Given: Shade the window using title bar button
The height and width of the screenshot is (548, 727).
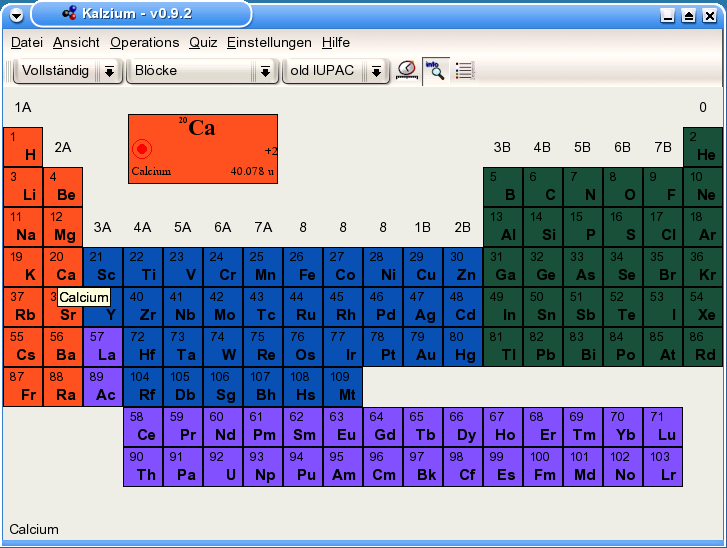Looking at the screenshot, I should pyautogui.click(x=689, y=15).
